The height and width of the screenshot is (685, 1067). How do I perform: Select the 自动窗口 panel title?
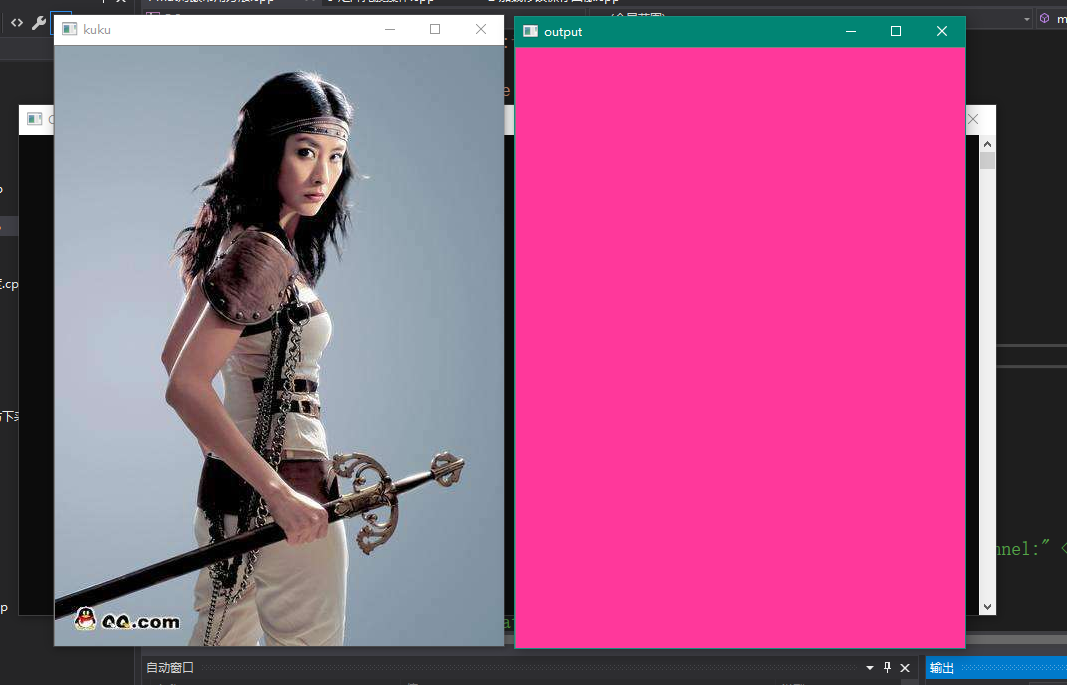(x=170, y=668)
